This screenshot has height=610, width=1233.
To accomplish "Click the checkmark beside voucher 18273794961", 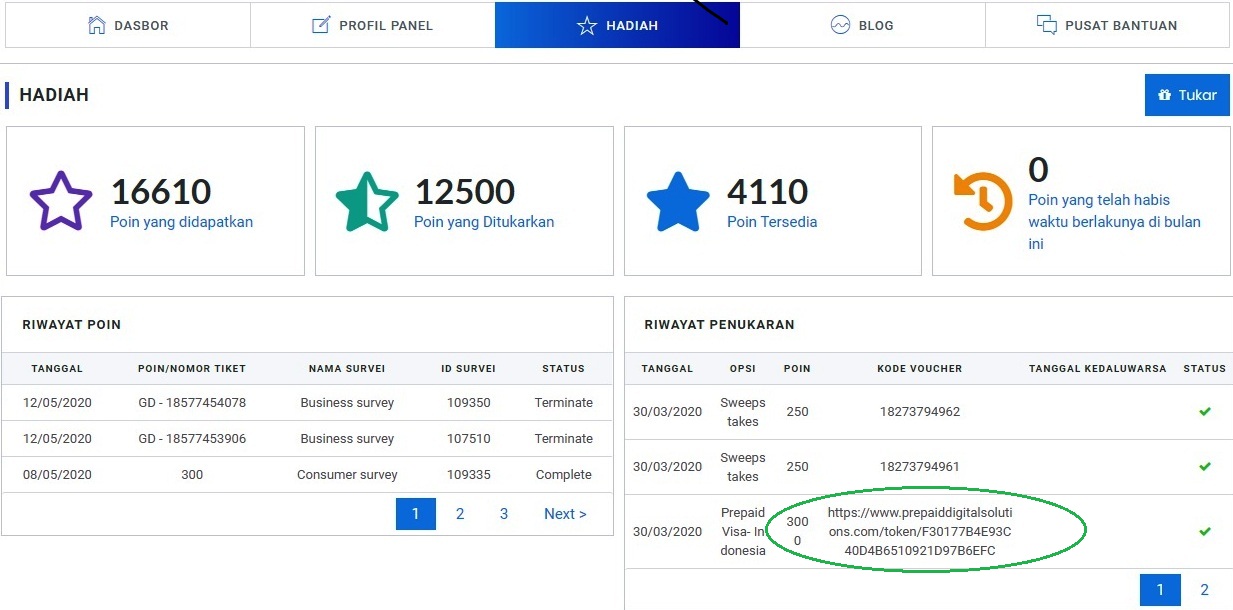I will (1205, 466).
